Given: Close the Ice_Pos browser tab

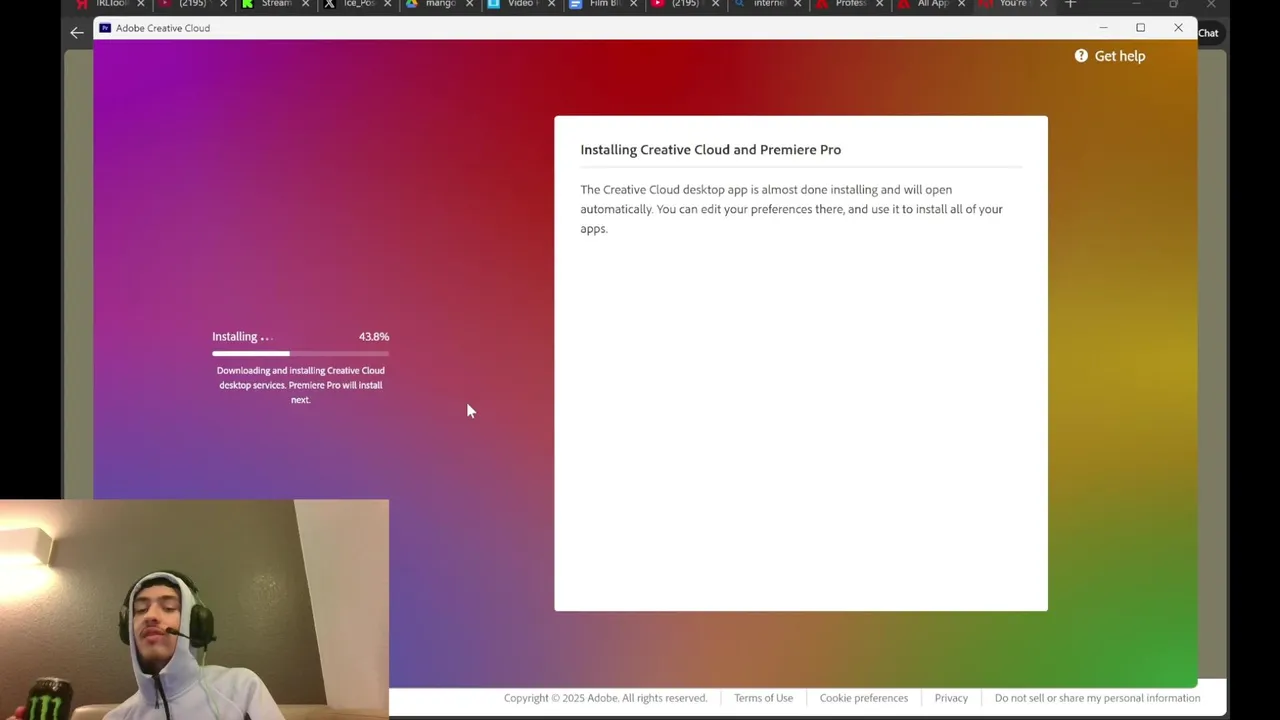Looking at the screenshot, I should tap(387, 4).
